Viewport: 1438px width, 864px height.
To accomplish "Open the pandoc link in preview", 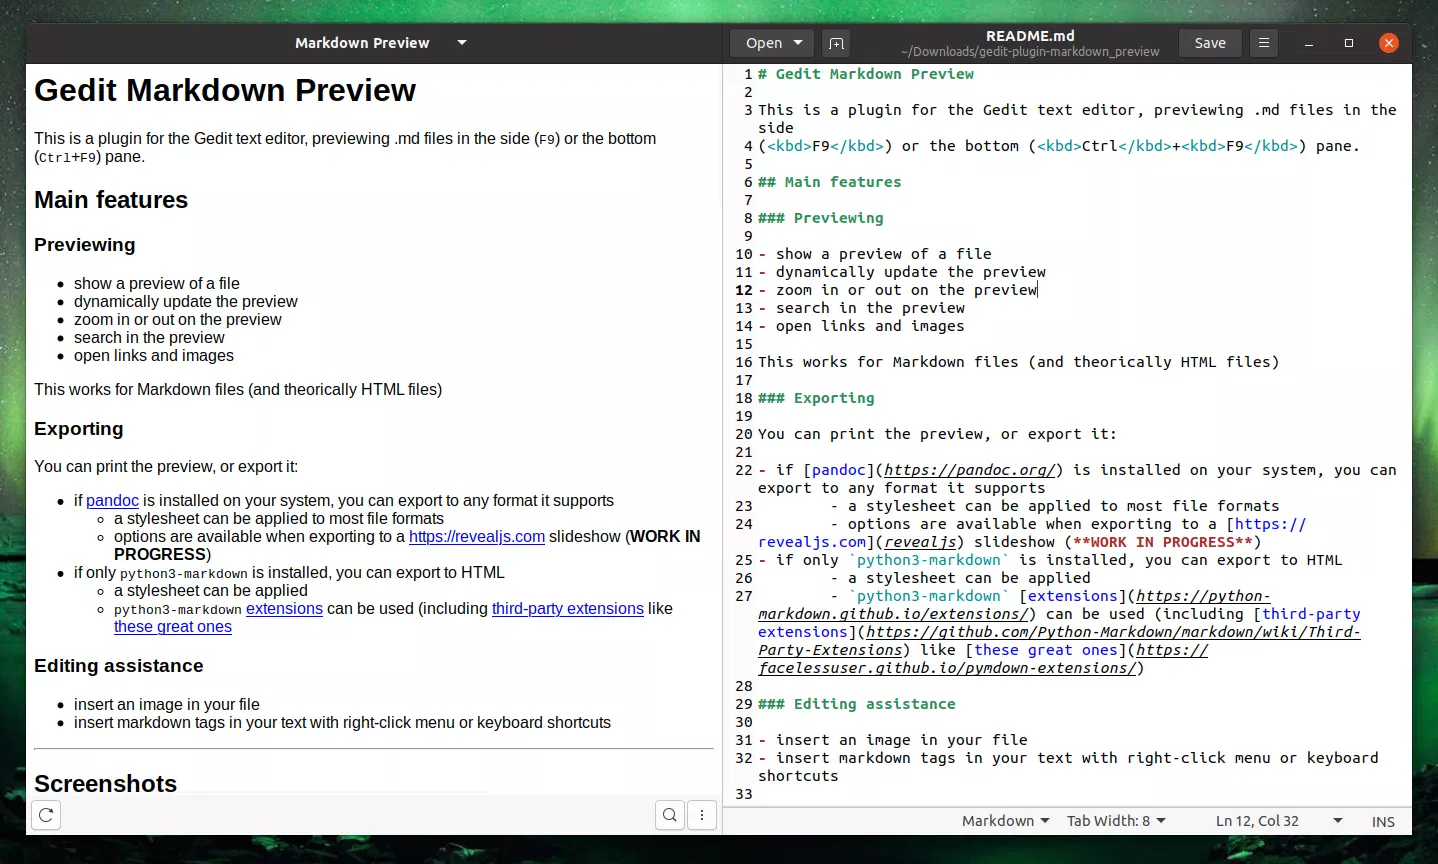I will point(112,500).
